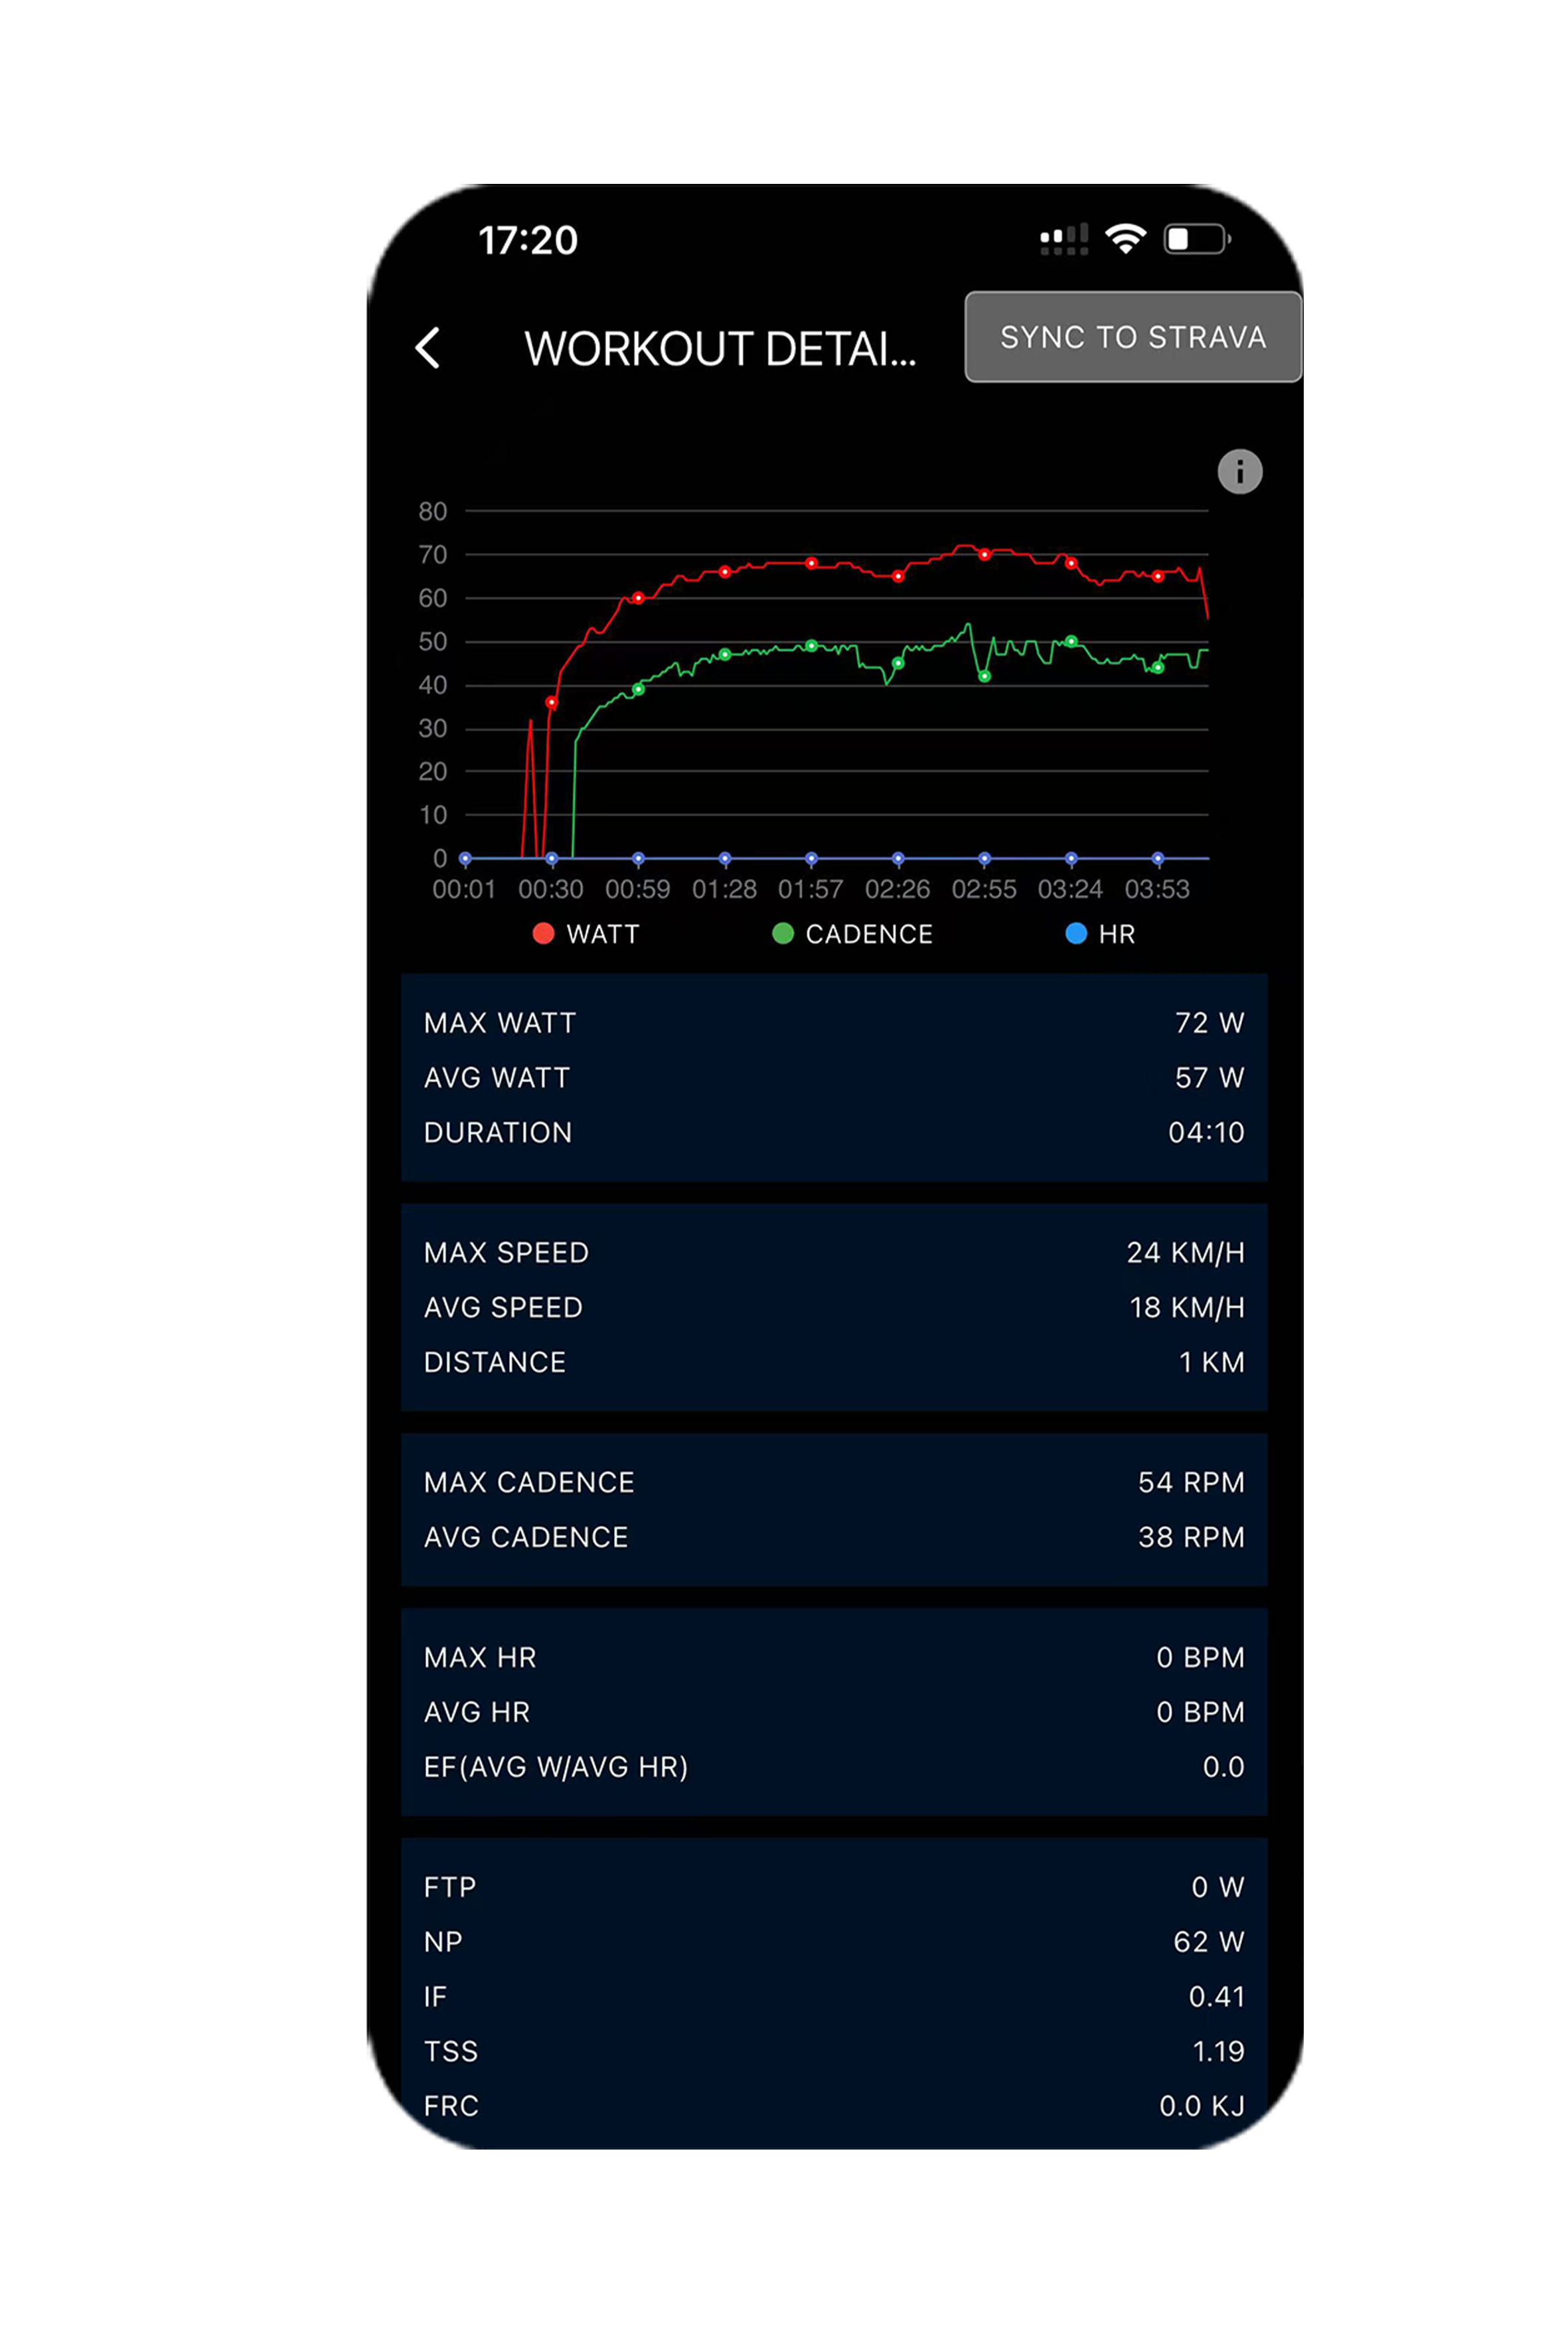Tap the battery status icon
Image resolution: width=1568 pixels, height=2352 pixels.
(1196, 239)
